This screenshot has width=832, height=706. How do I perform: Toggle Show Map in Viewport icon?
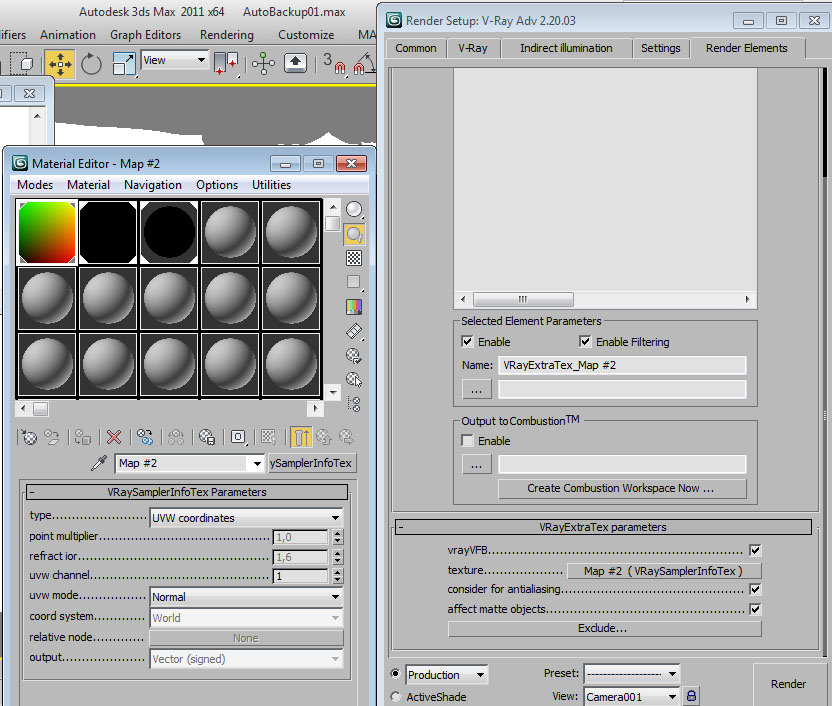point(268,437)
